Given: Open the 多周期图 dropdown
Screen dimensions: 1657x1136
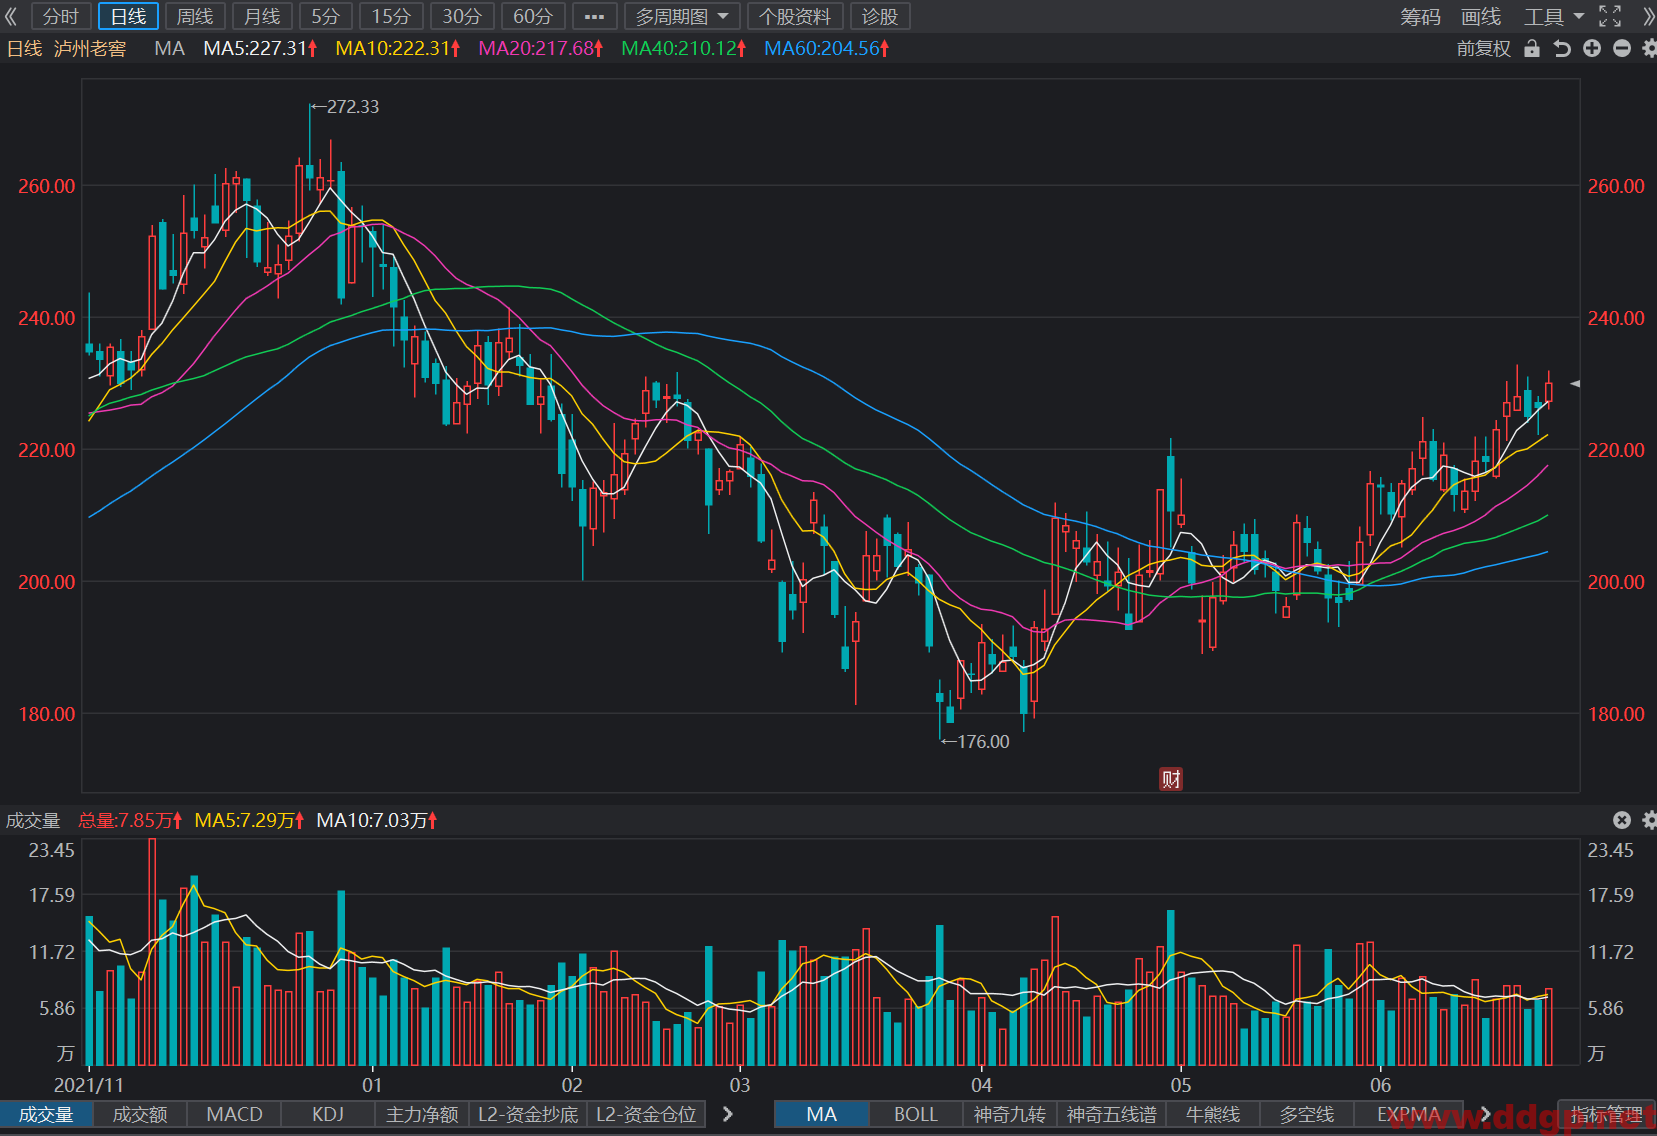Looking at the screenshot, I should tap(682, 16).
